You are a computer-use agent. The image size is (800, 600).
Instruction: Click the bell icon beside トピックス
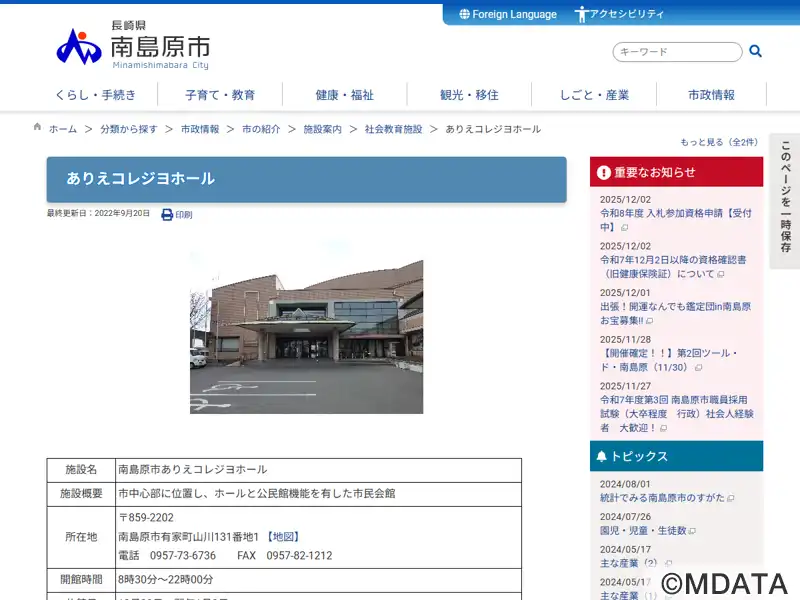[601, 456]
